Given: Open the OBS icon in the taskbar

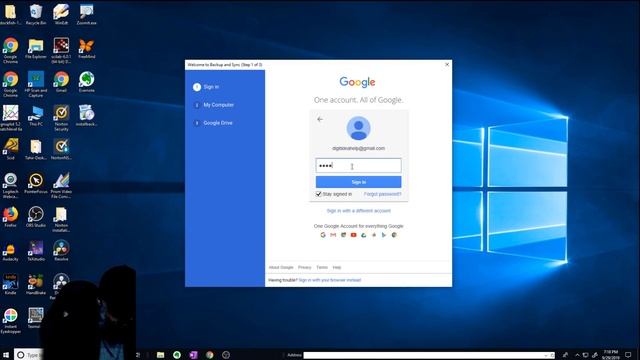Looking at the screenshot, I should (226, 355).
